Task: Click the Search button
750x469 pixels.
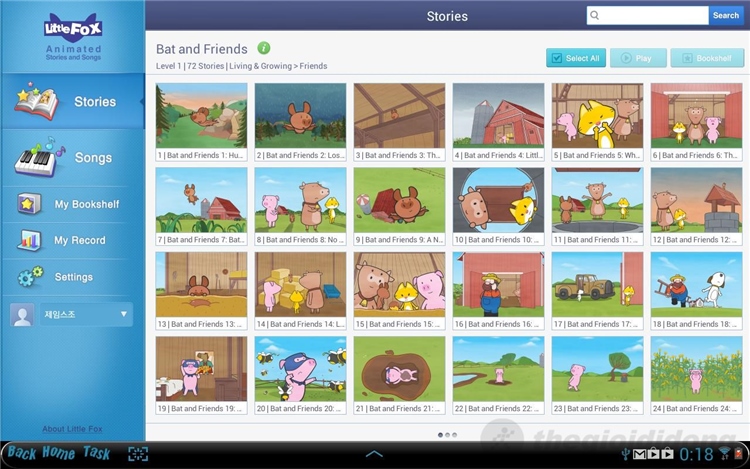Action: pyautogui.click(x=726, y=15)
